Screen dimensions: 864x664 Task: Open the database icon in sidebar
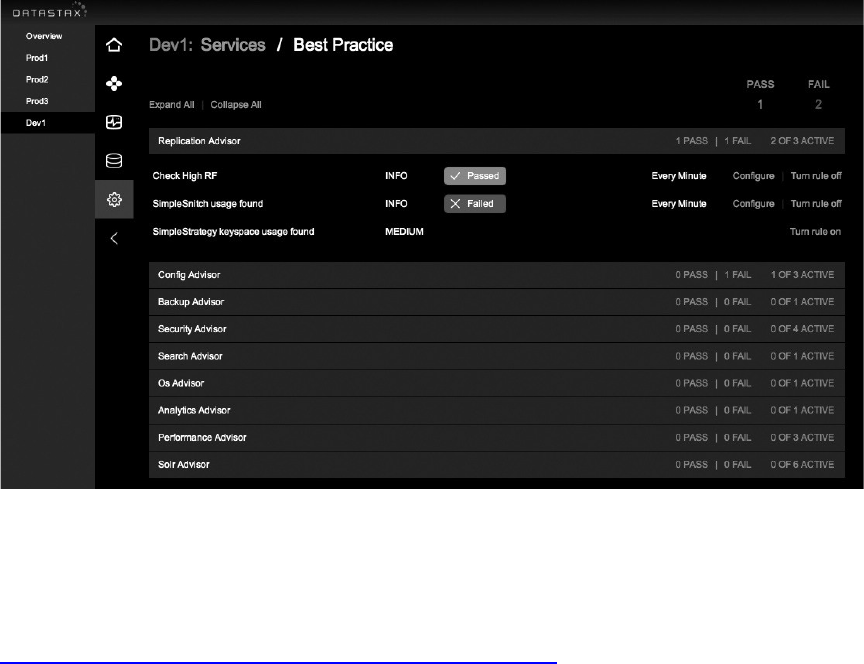pyautogui.click(x=114, y=160)
